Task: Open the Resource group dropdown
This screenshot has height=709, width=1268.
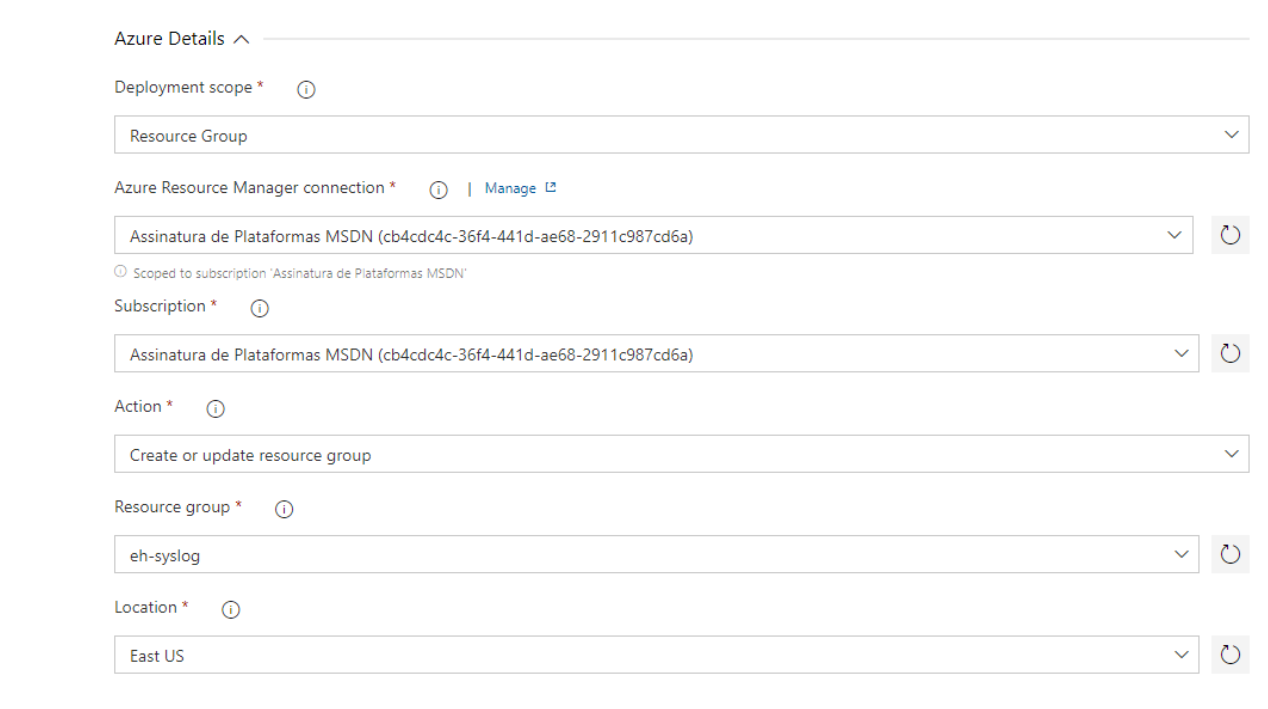Action: 656,555
